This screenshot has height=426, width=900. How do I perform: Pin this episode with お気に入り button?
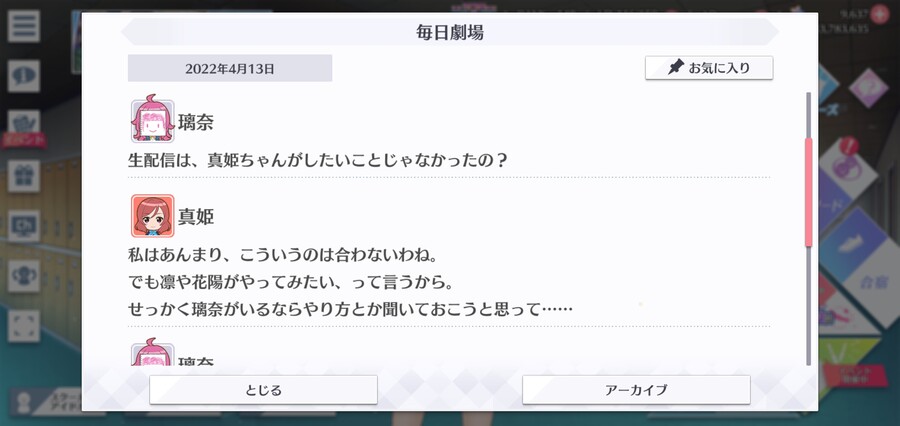pyautogui.click(x=709, y=68)
